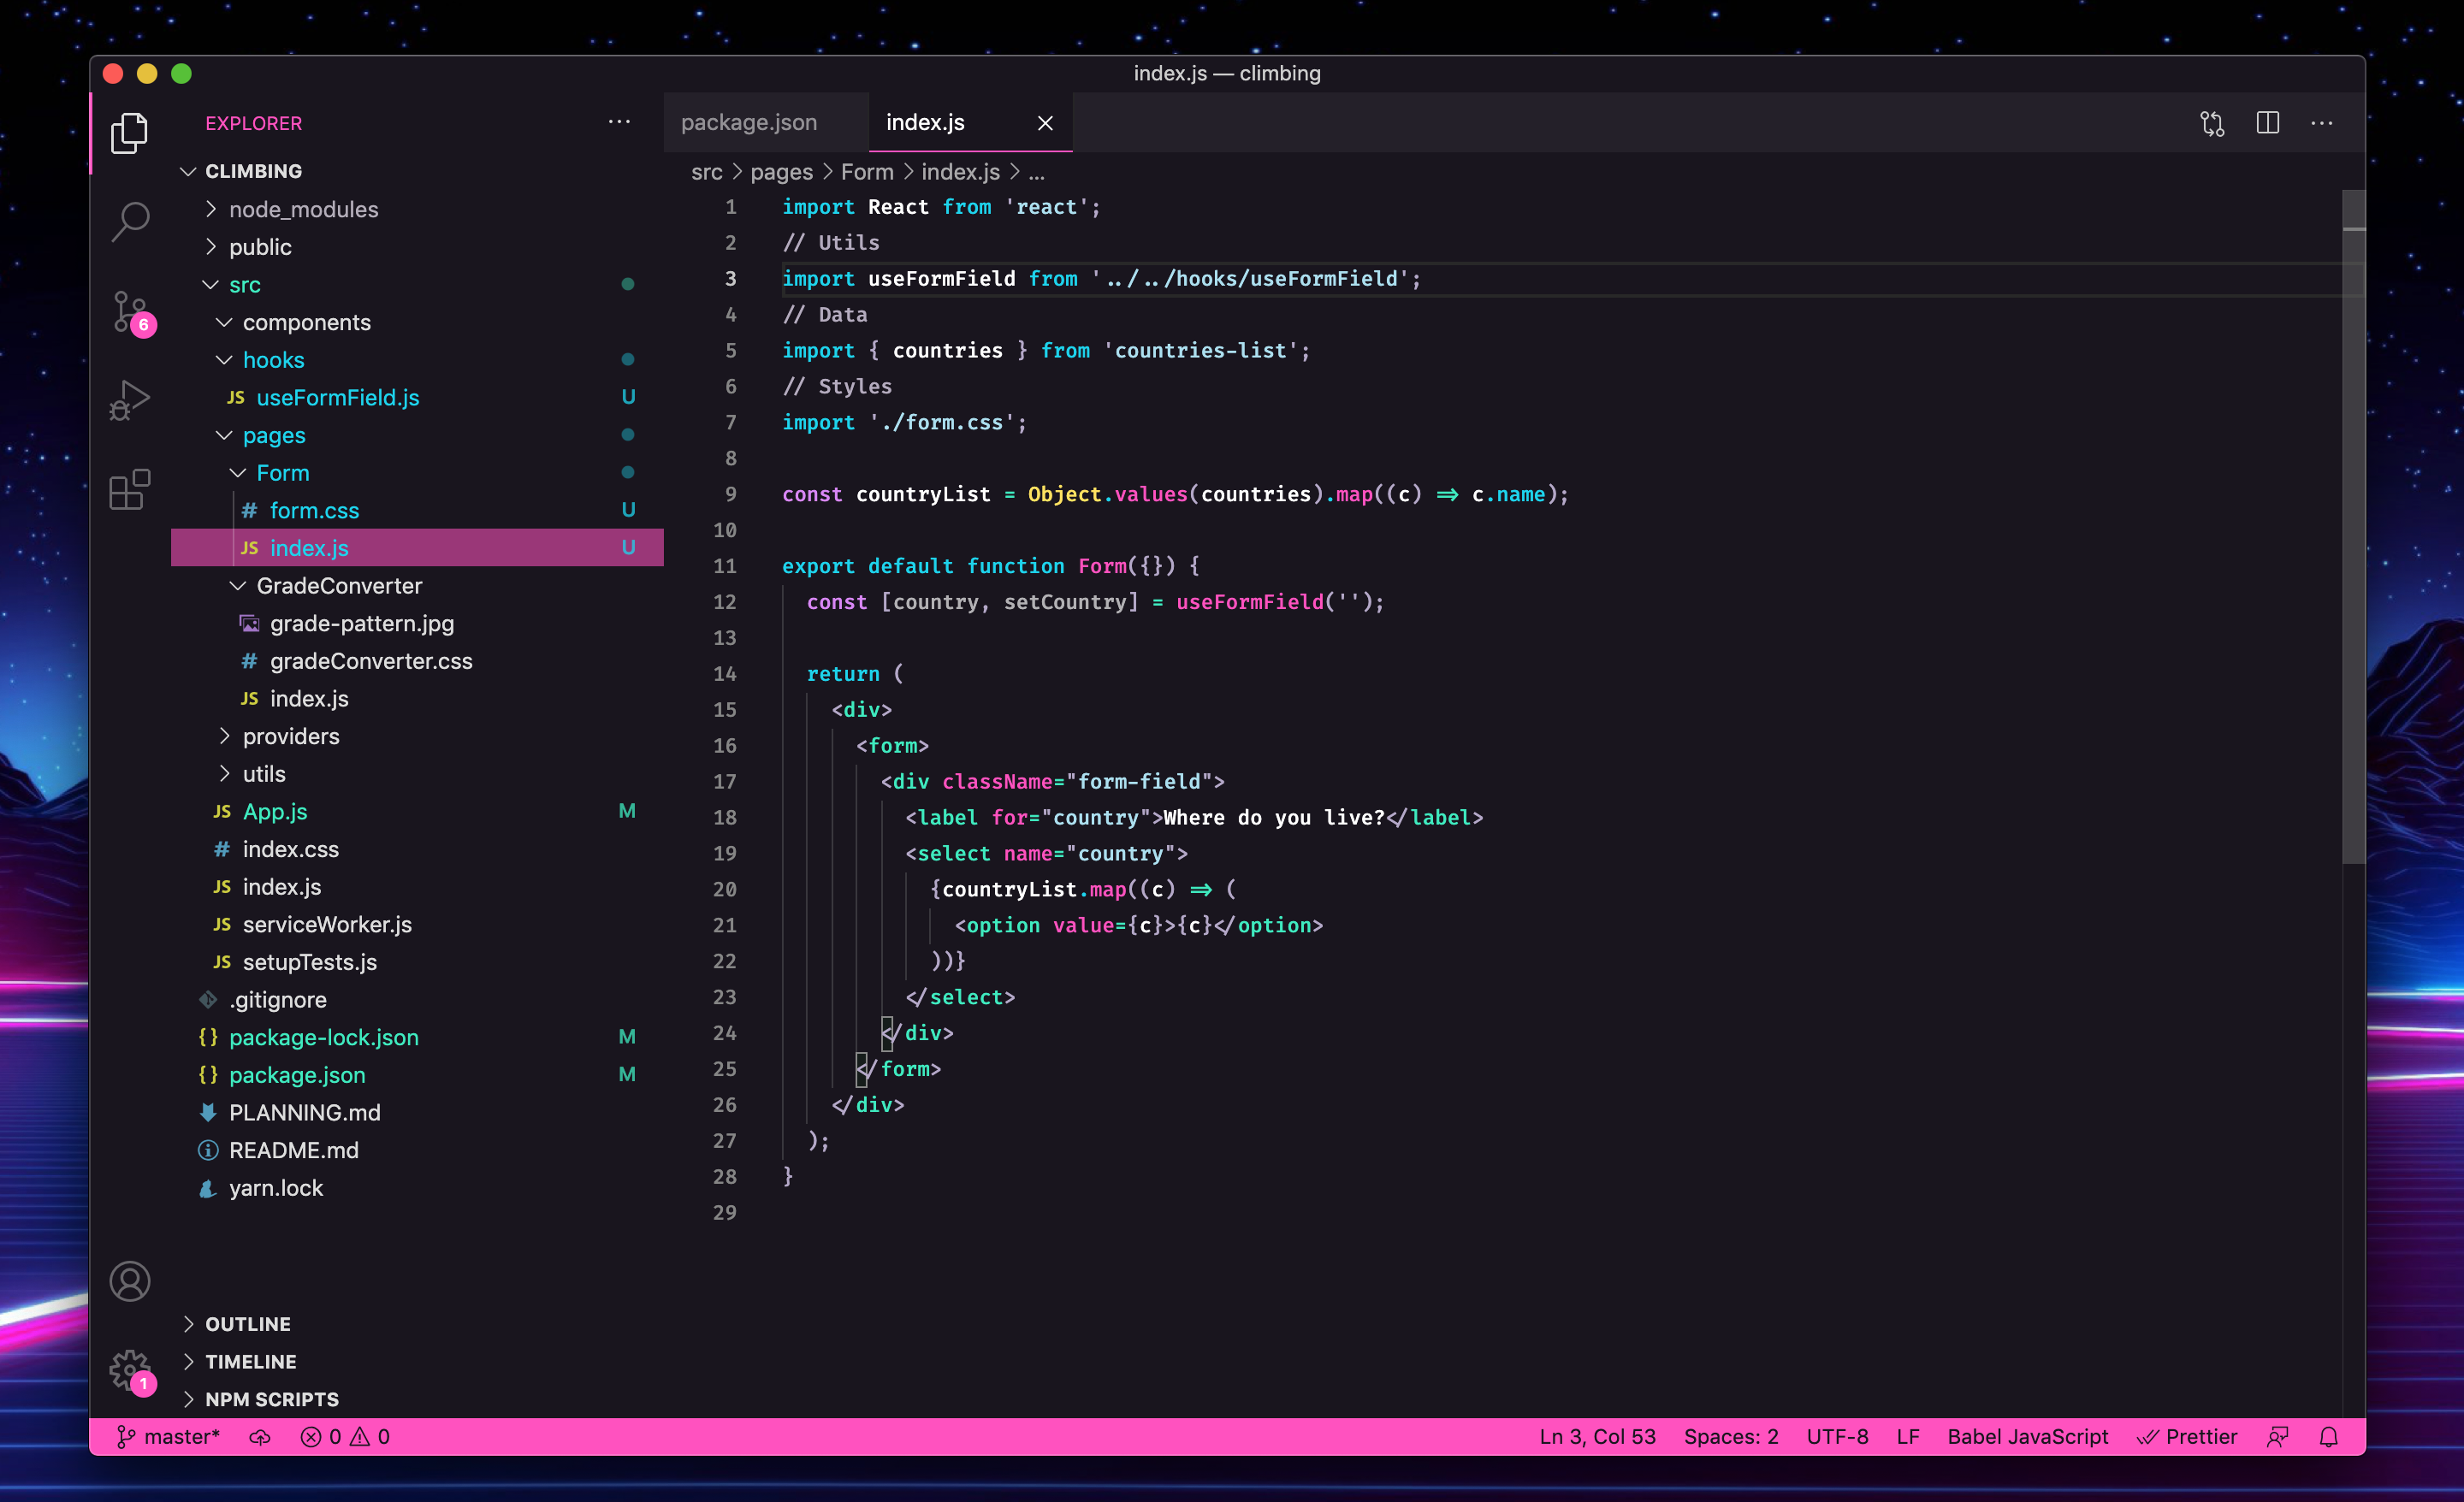
Task: Expand the OUTLINE section
Action: [x=247, y=1324]
